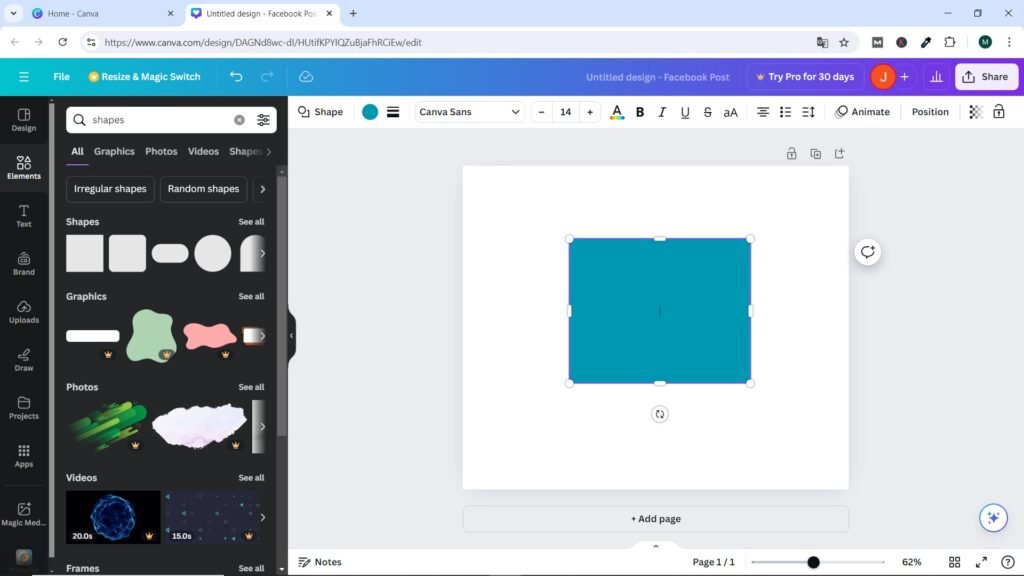Image resolution: width=1024 pixels, height=576 pixels.
Task: Open the File menu
Action: click(x=61, y=77)
